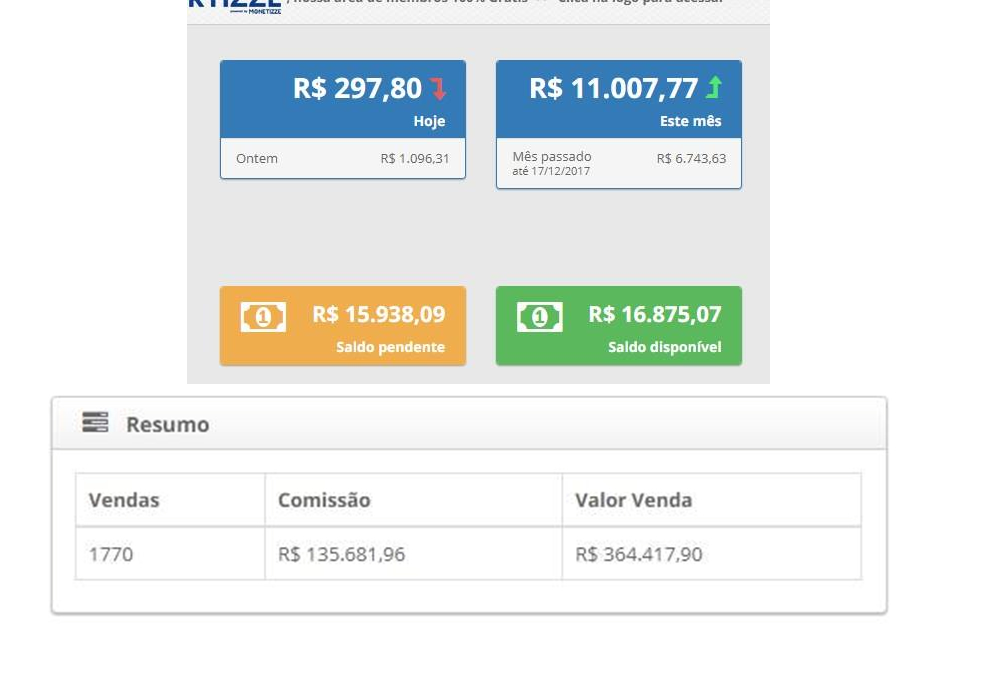
Task: Click the red down arrow beside R$ 297,80
Action: (x=438, y=89)
